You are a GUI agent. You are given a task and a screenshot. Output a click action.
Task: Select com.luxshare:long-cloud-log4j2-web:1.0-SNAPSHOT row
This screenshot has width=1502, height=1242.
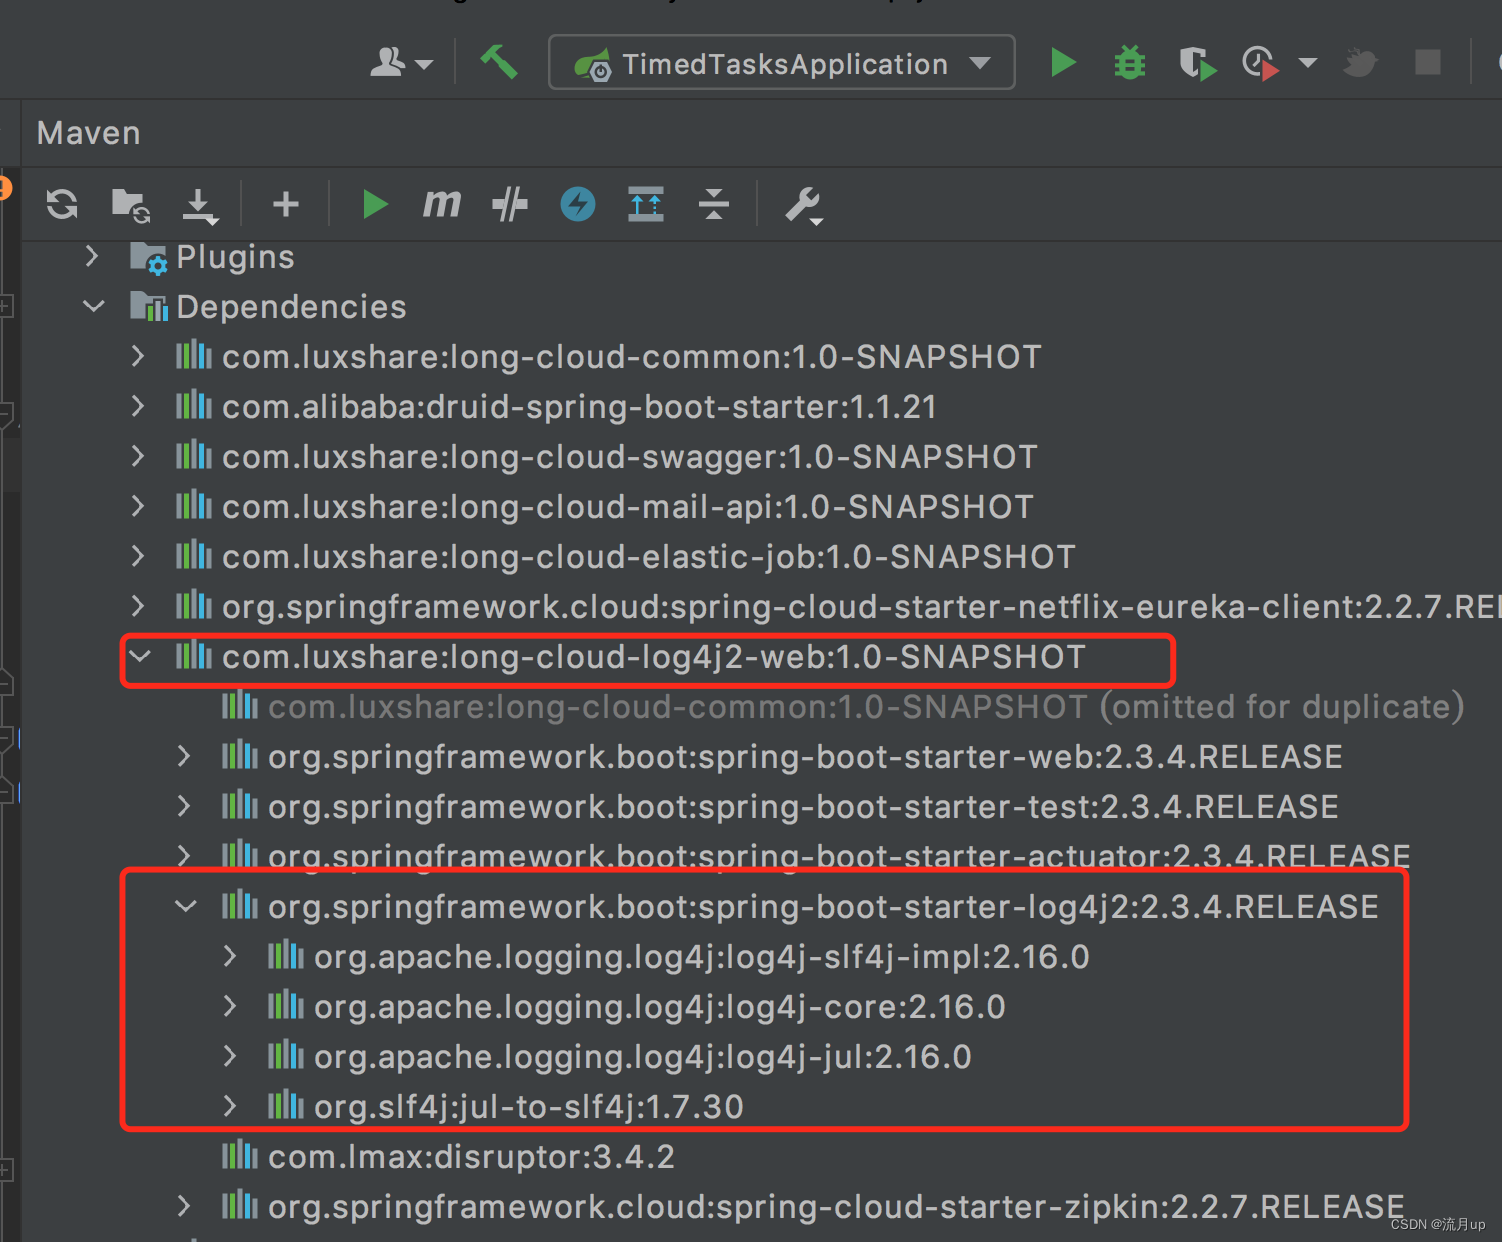click(762, 656)
